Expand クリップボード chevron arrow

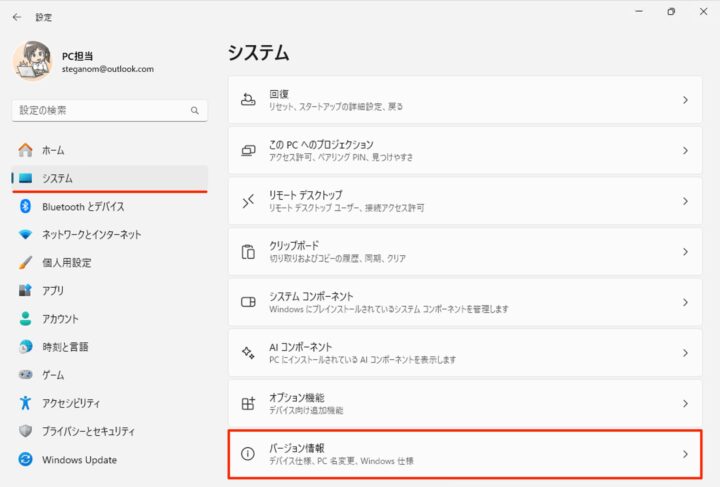point(685,252)
